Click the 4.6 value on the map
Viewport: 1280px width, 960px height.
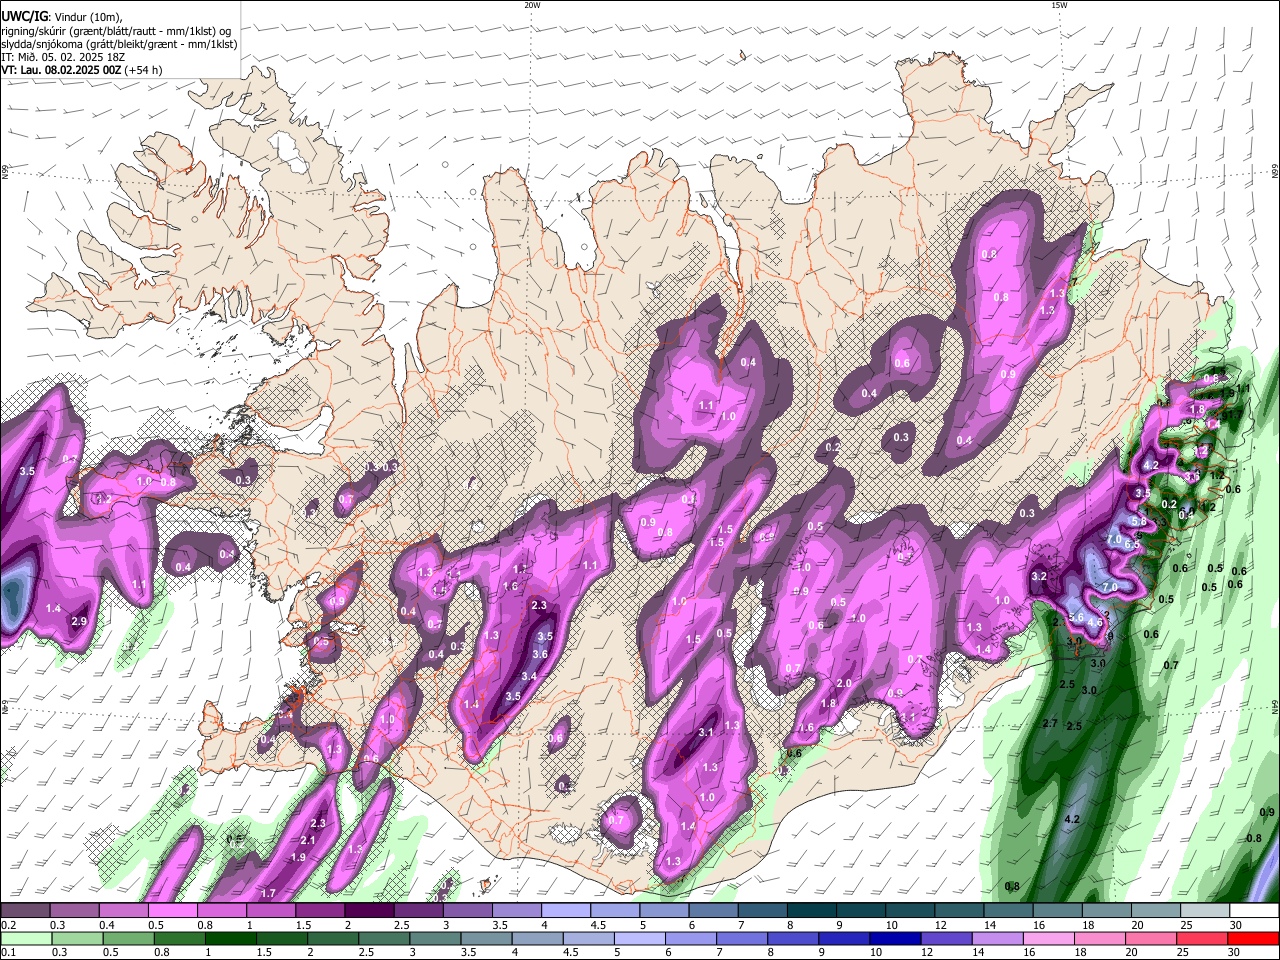(1095, 623)
